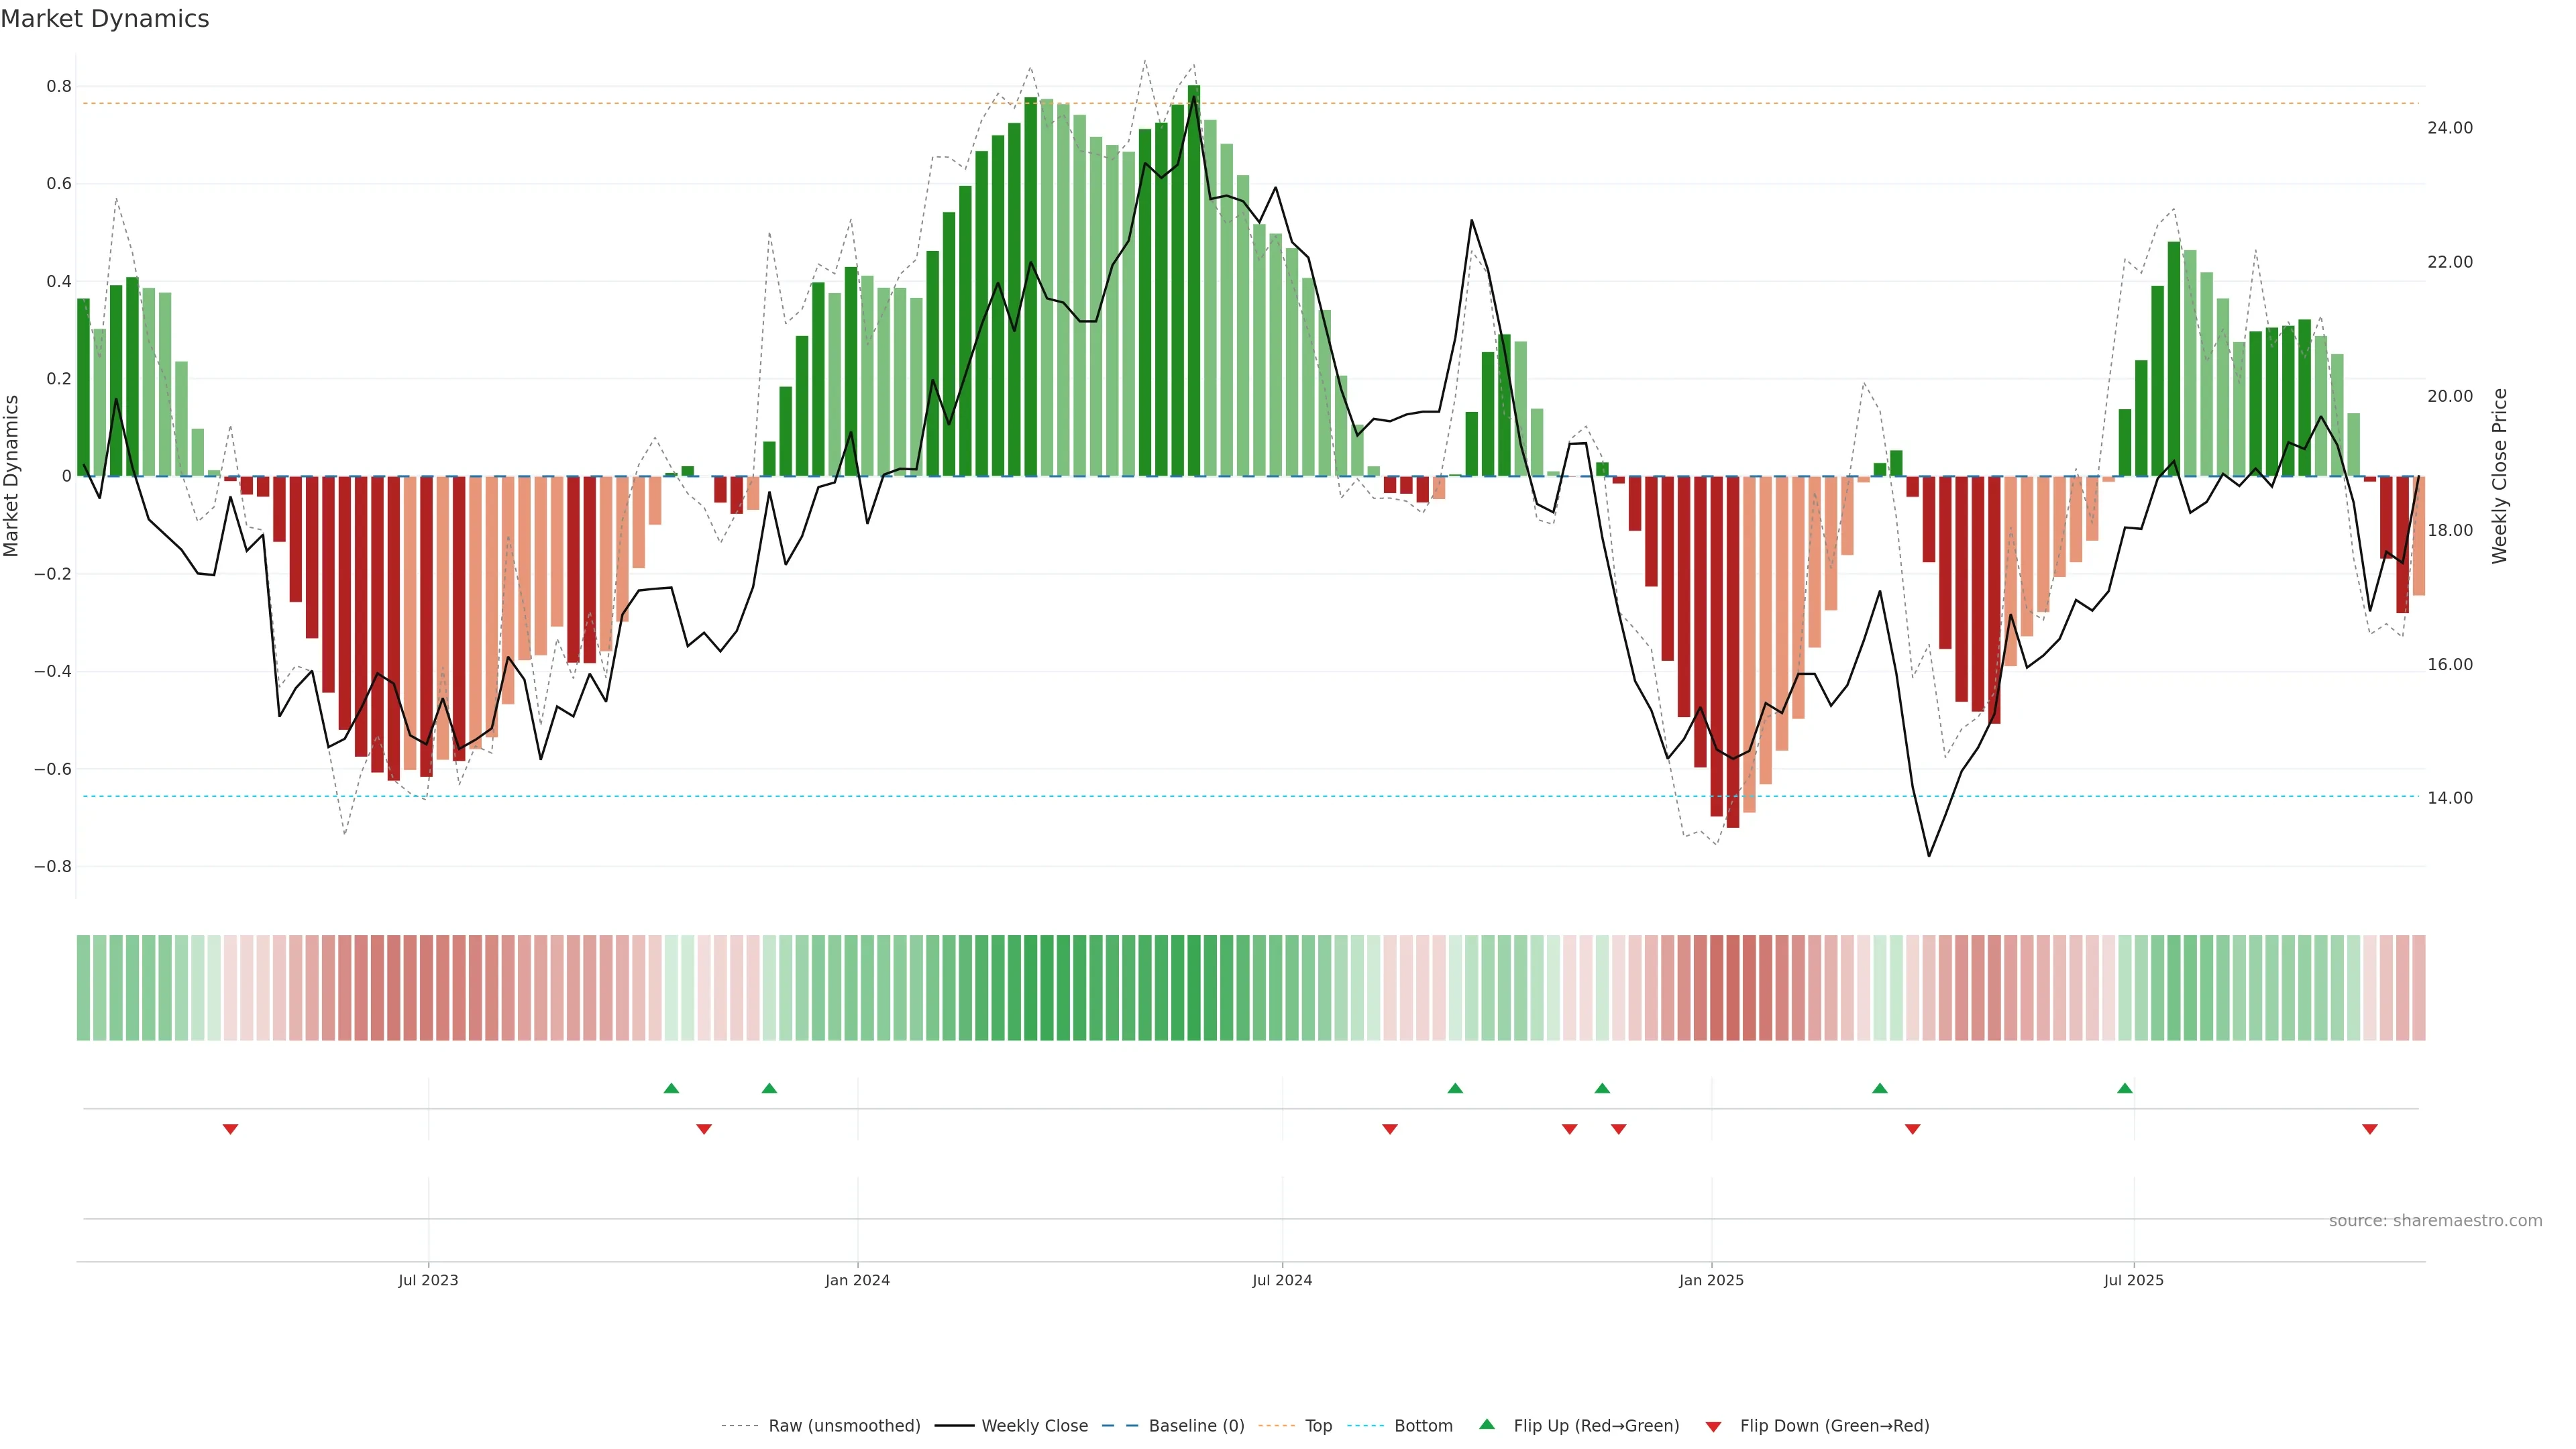Screen dimensions: 2576x1449
Task: Click the red Flip Down triangle legend icon
Action: [1713, 1427]
